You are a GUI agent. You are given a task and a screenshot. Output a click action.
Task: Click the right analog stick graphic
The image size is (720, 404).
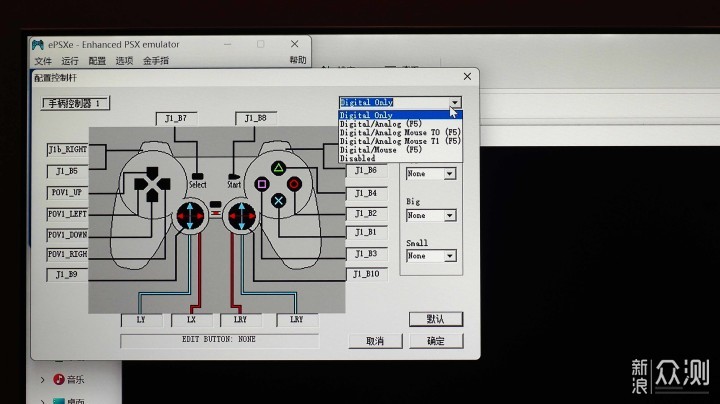click(x=242, y=216)
